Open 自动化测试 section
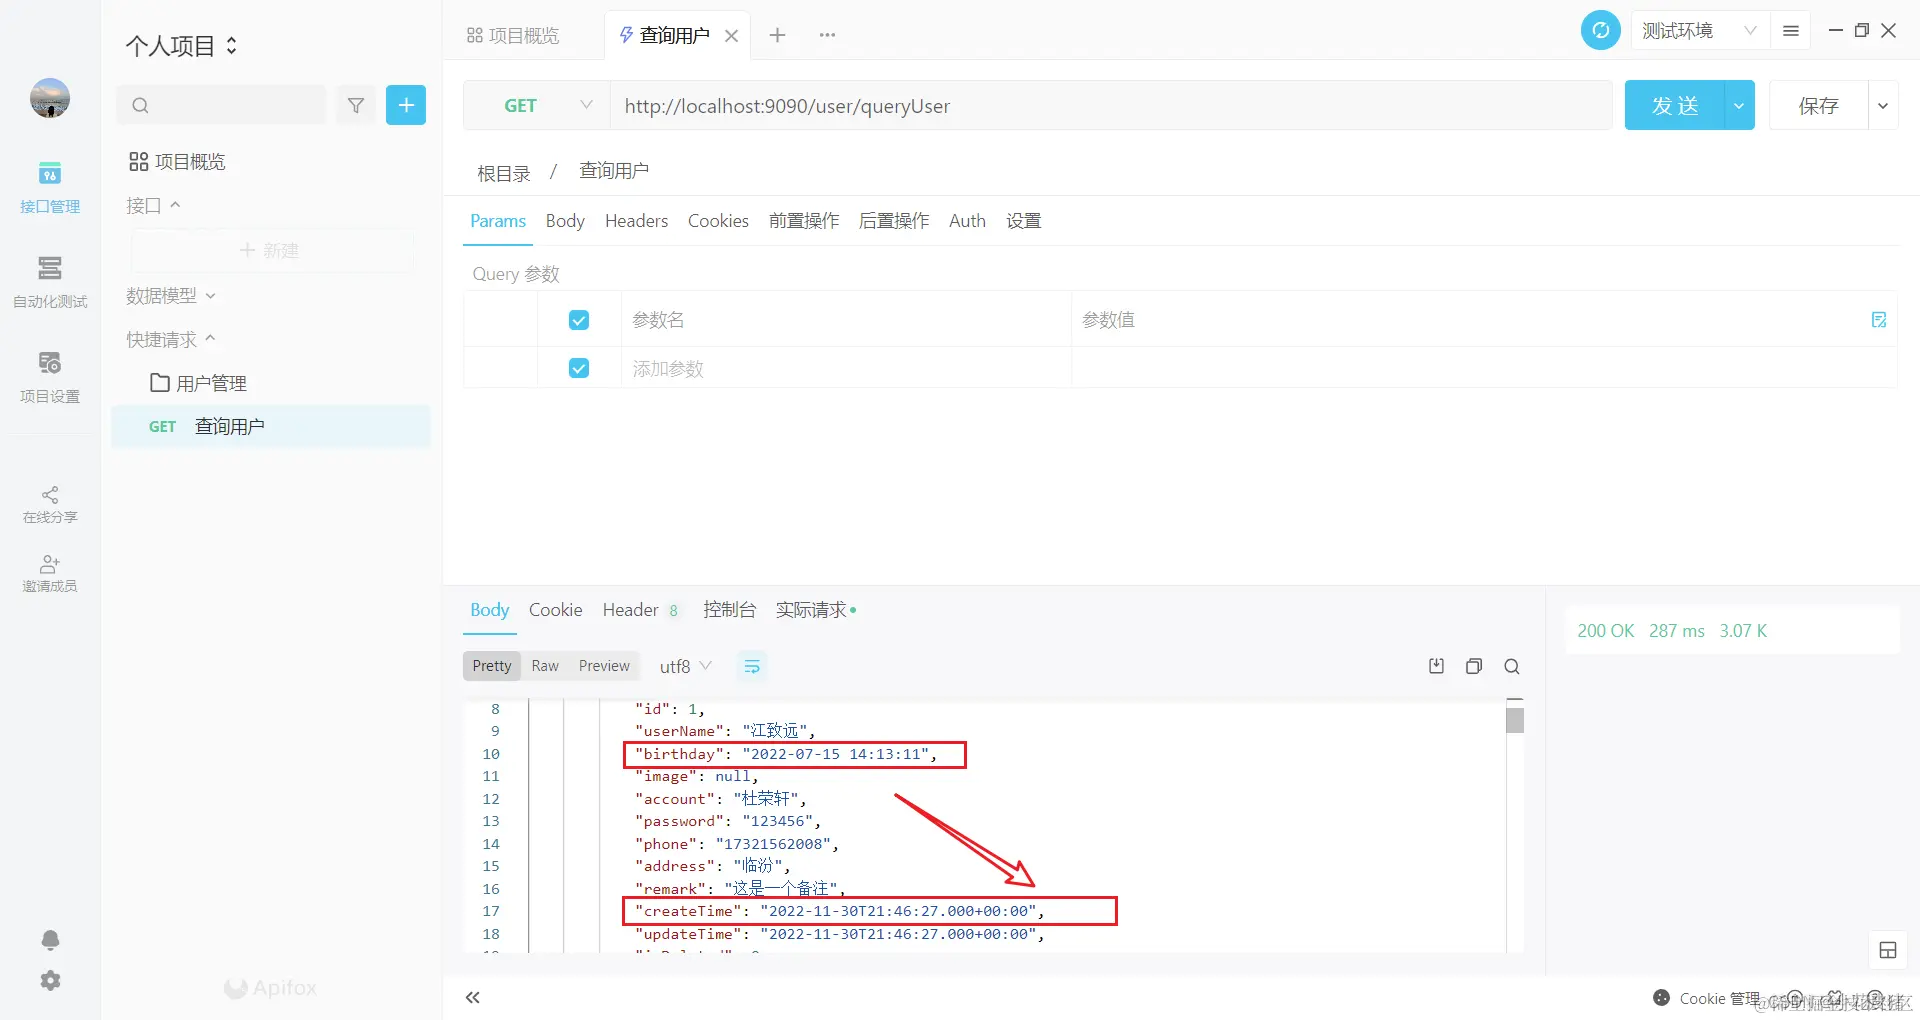Screen dimensions: 1920x1020 (x=50, y=282)
